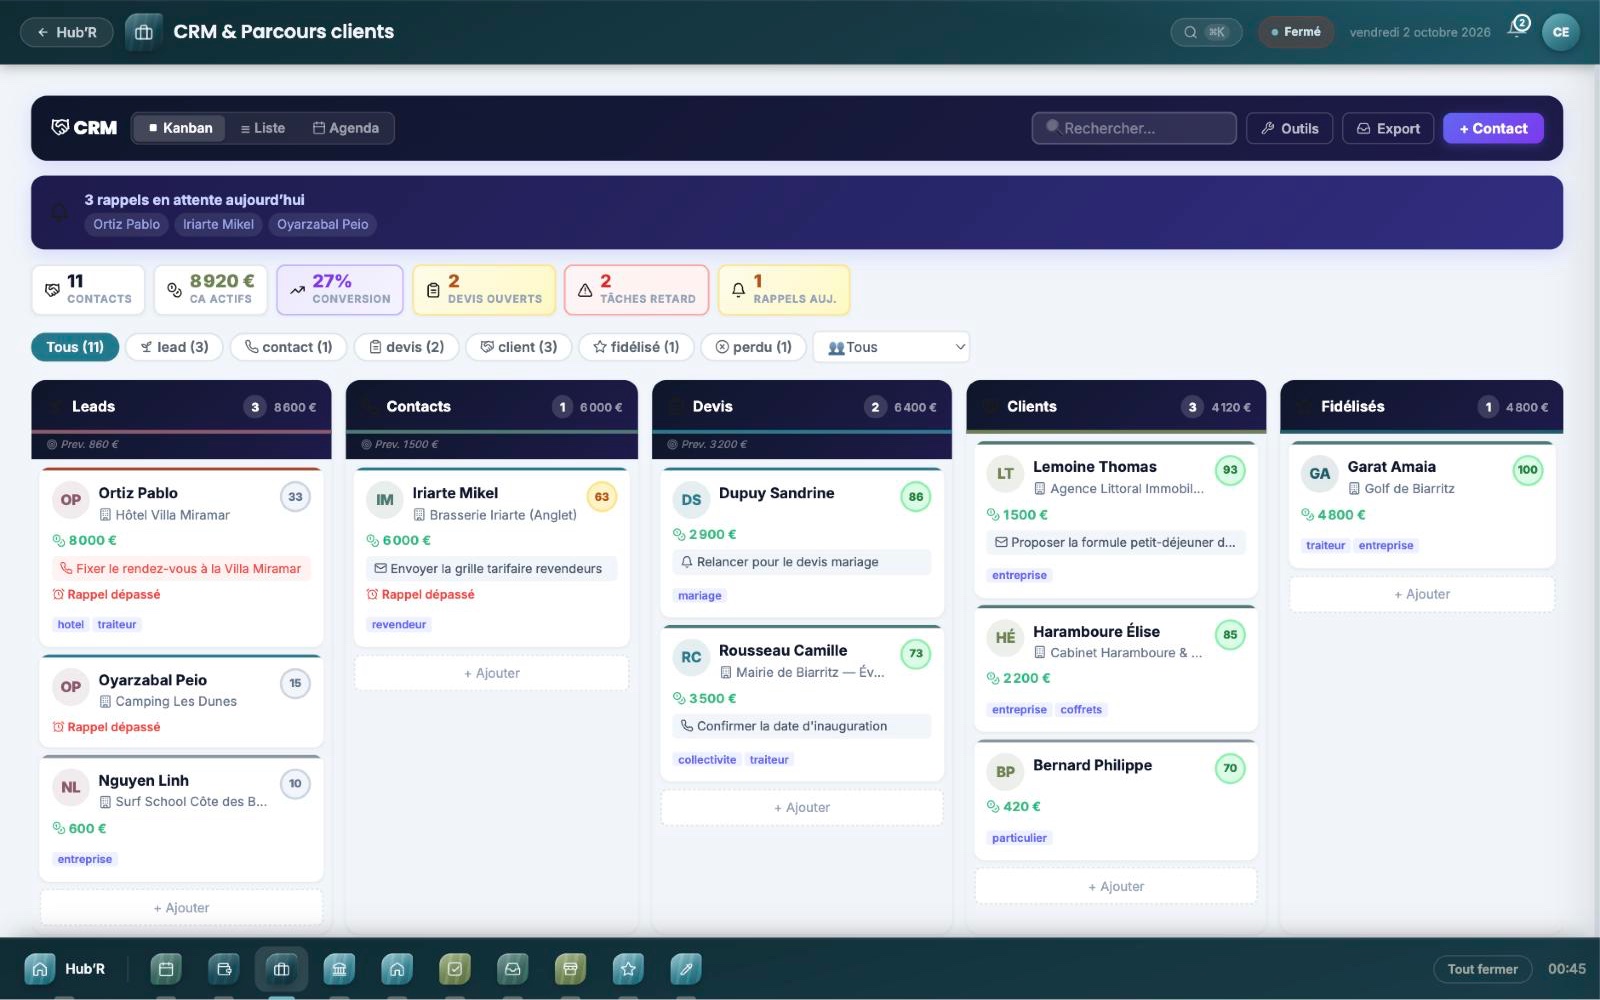Viewport: 1600px width, 1000px height.
Task: Filter pipeline by contact (1)
Action: [288, 347]
